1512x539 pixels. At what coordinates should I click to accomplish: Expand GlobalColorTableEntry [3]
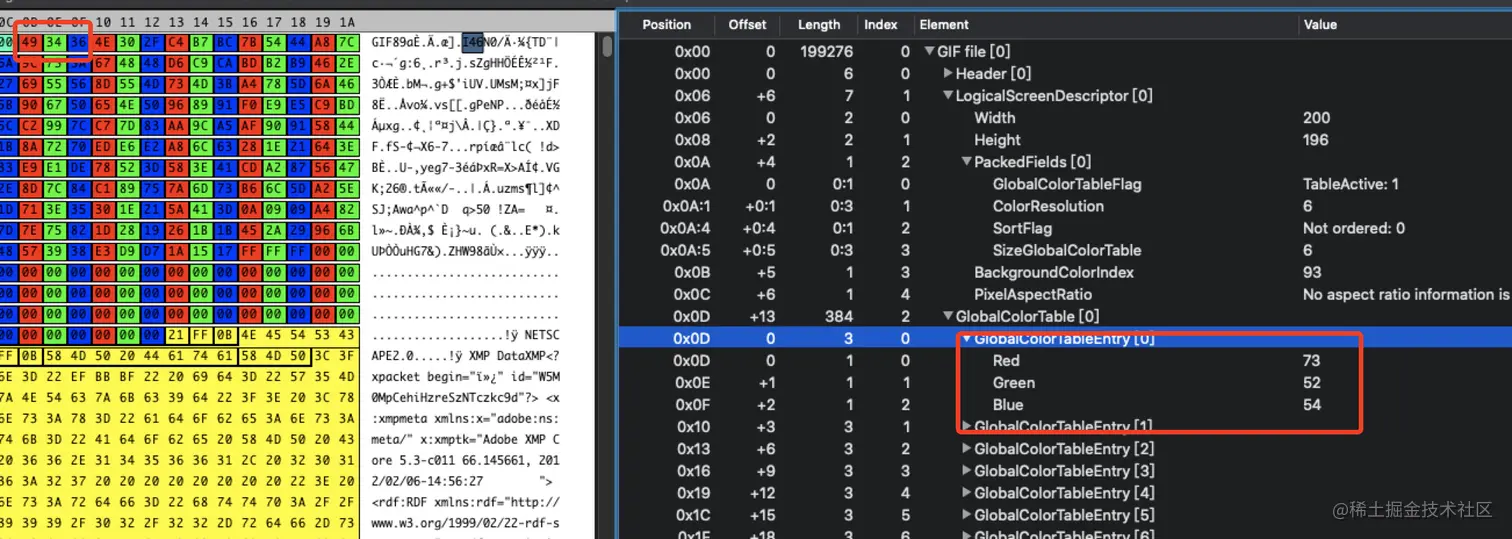tap(966, 471)
